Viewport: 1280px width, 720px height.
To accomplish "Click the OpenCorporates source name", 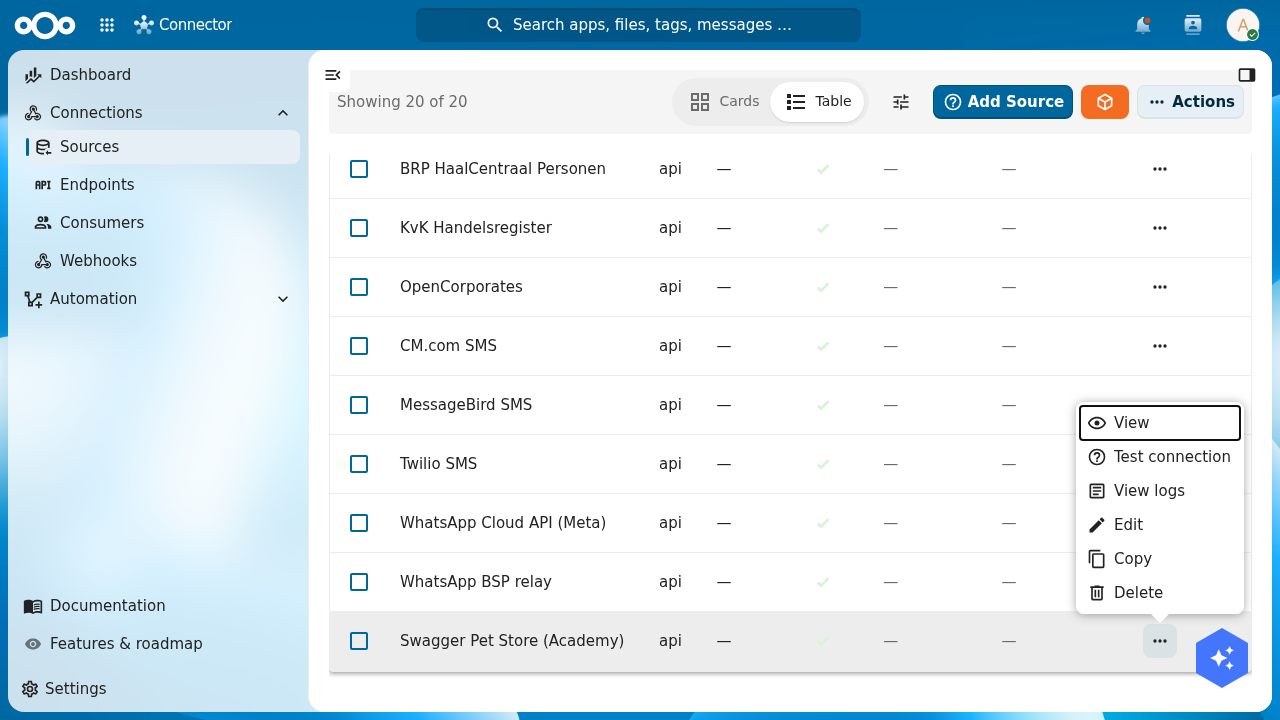I will [461, 287].
